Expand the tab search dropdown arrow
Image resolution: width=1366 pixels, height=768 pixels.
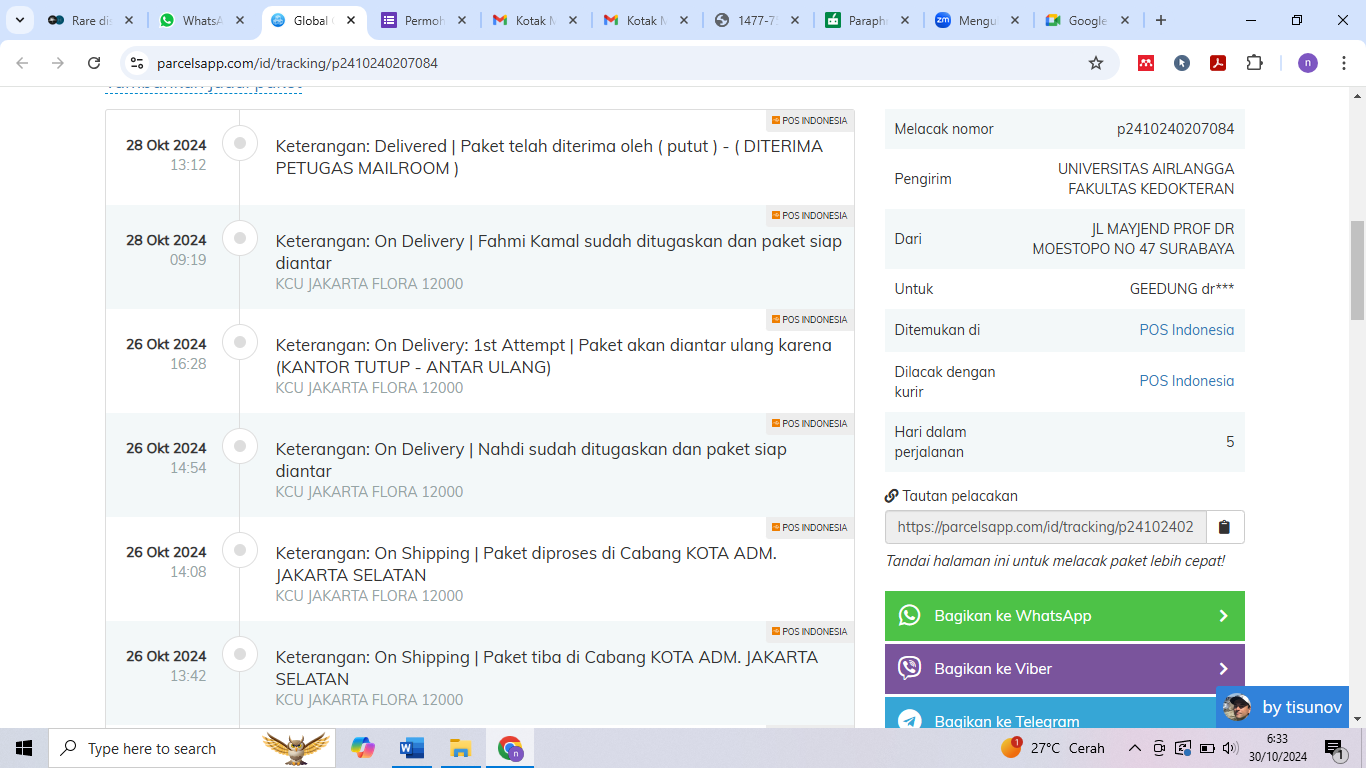[19, 20]
